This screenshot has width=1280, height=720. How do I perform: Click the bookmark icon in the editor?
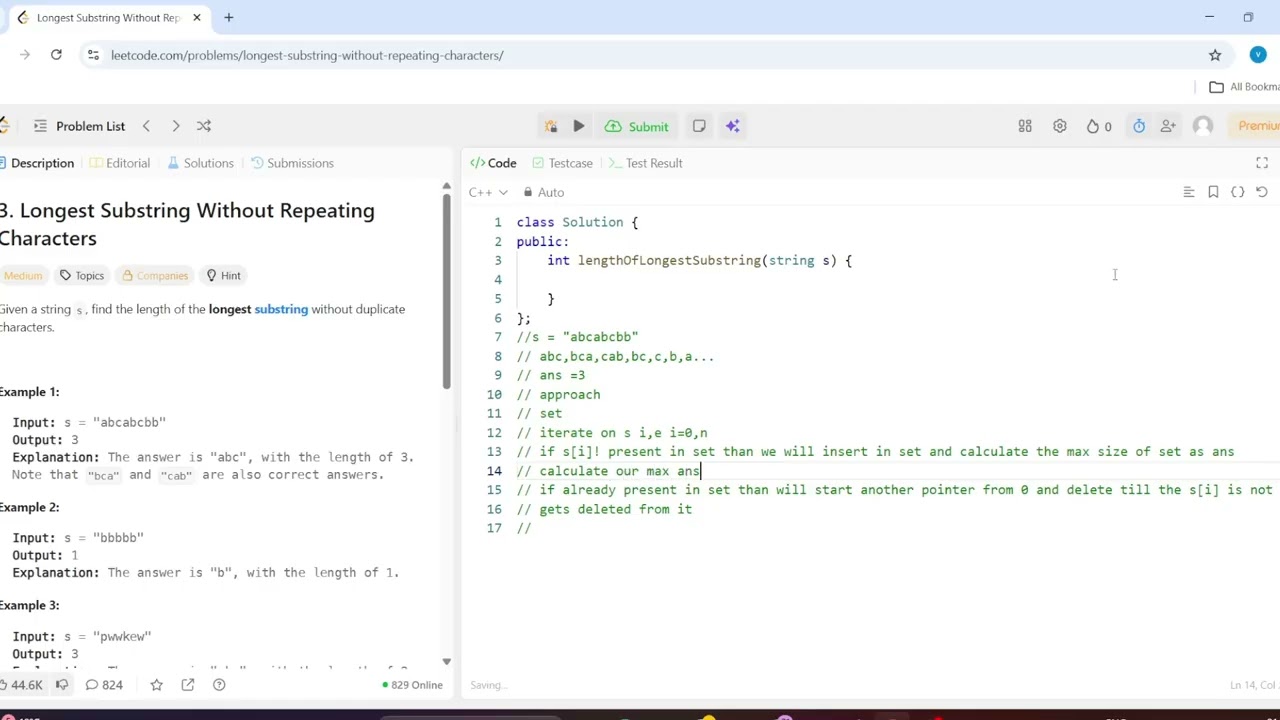point(1213,192)
